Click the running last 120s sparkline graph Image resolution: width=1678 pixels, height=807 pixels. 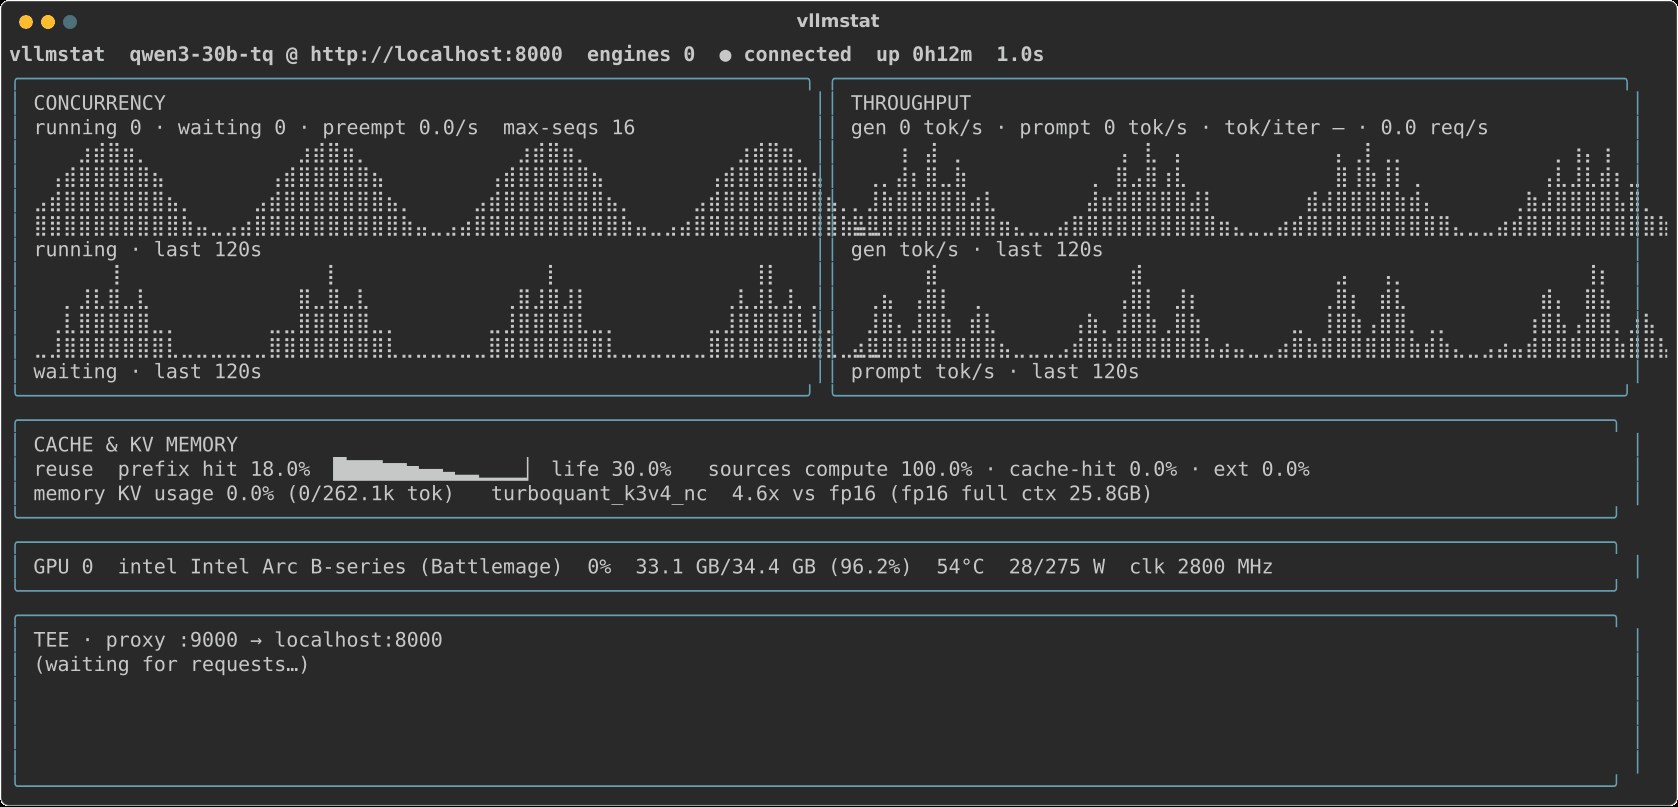[x=427, y=189]
